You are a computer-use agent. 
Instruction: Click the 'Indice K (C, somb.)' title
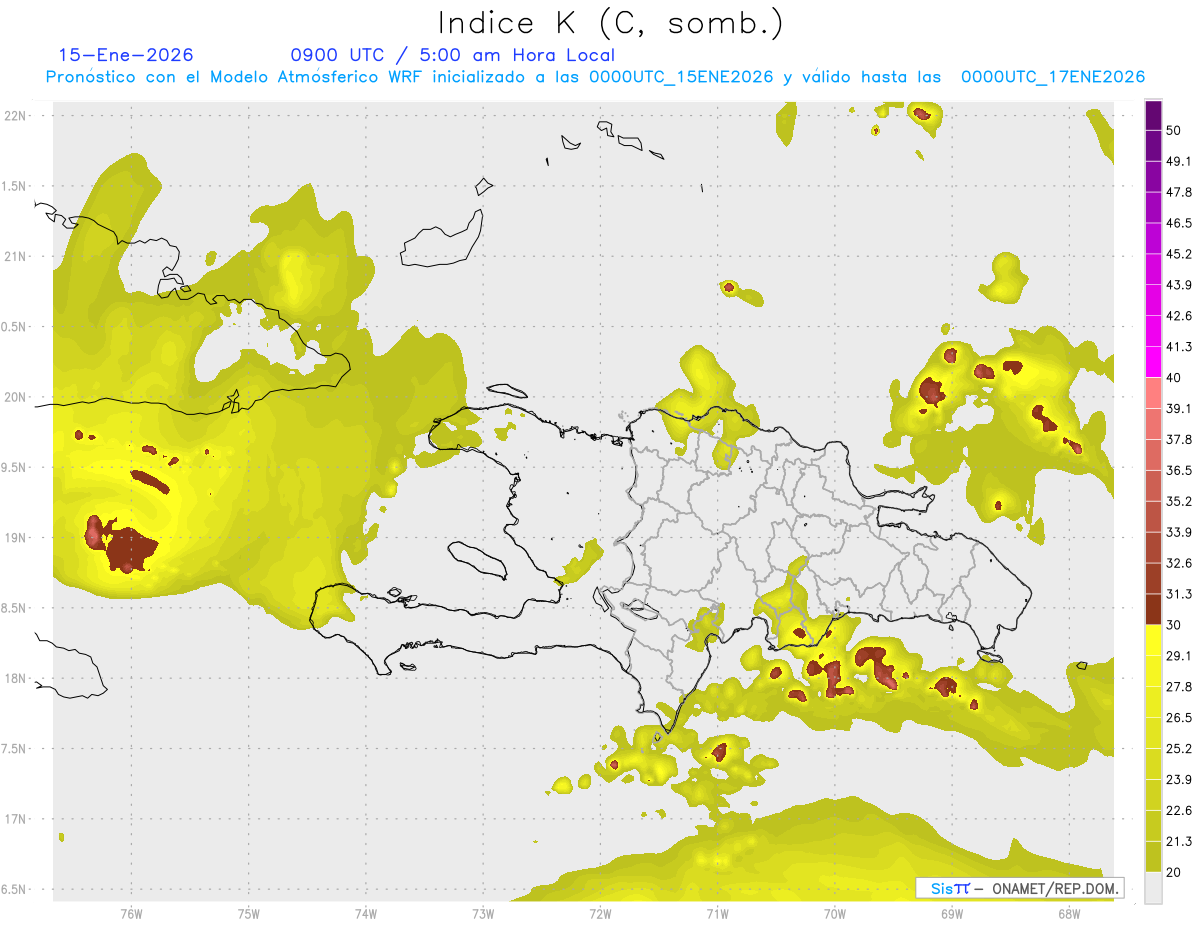click(x=610, y=23)
